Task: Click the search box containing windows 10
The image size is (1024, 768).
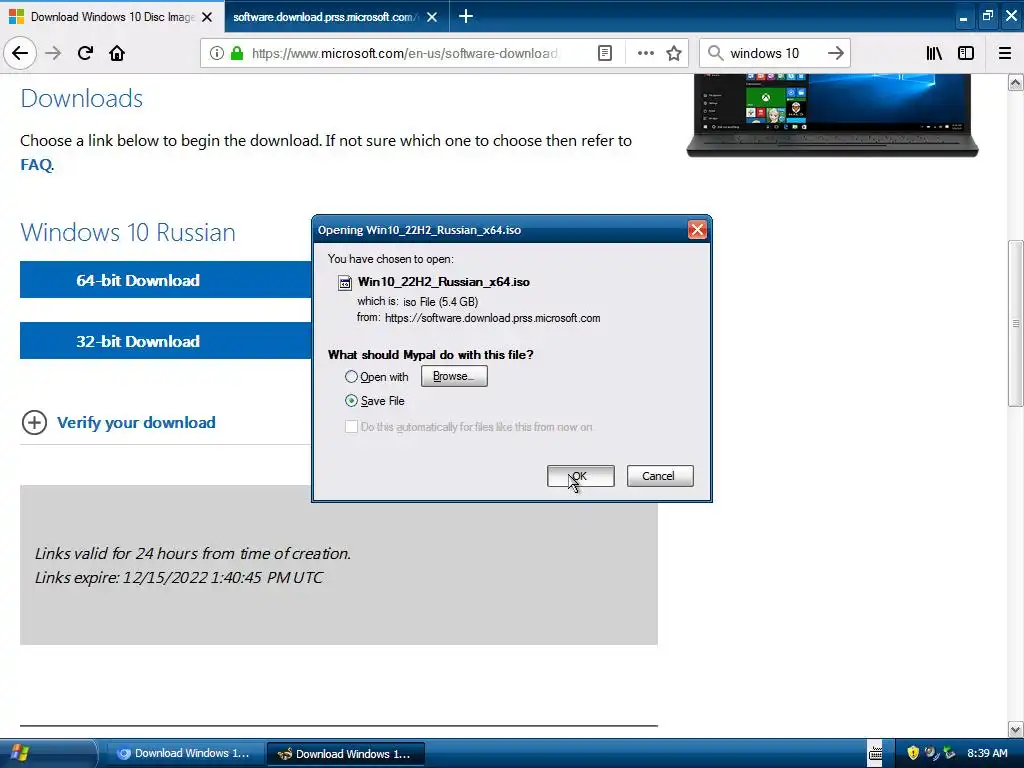Action: coord(774,54)
